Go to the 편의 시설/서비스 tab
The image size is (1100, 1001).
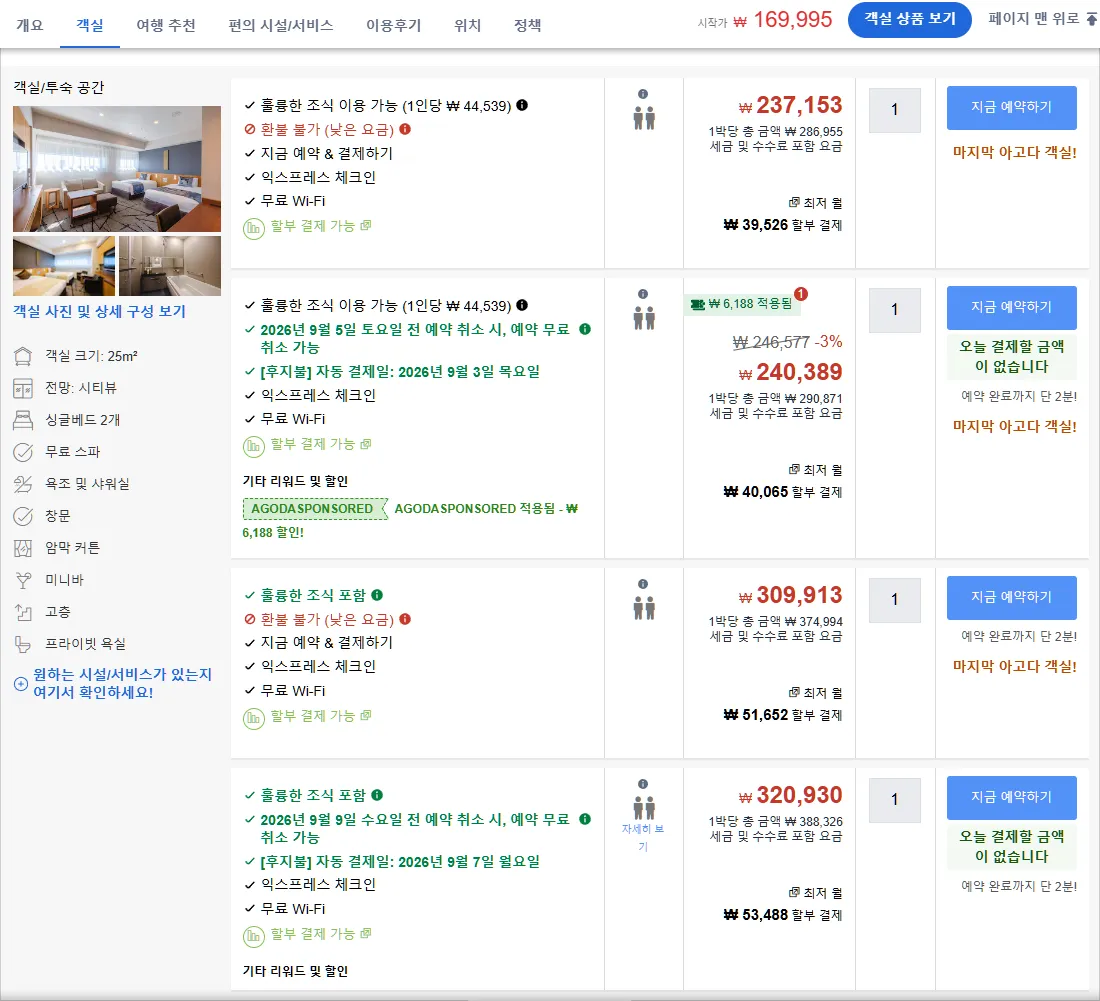point(281,25)
